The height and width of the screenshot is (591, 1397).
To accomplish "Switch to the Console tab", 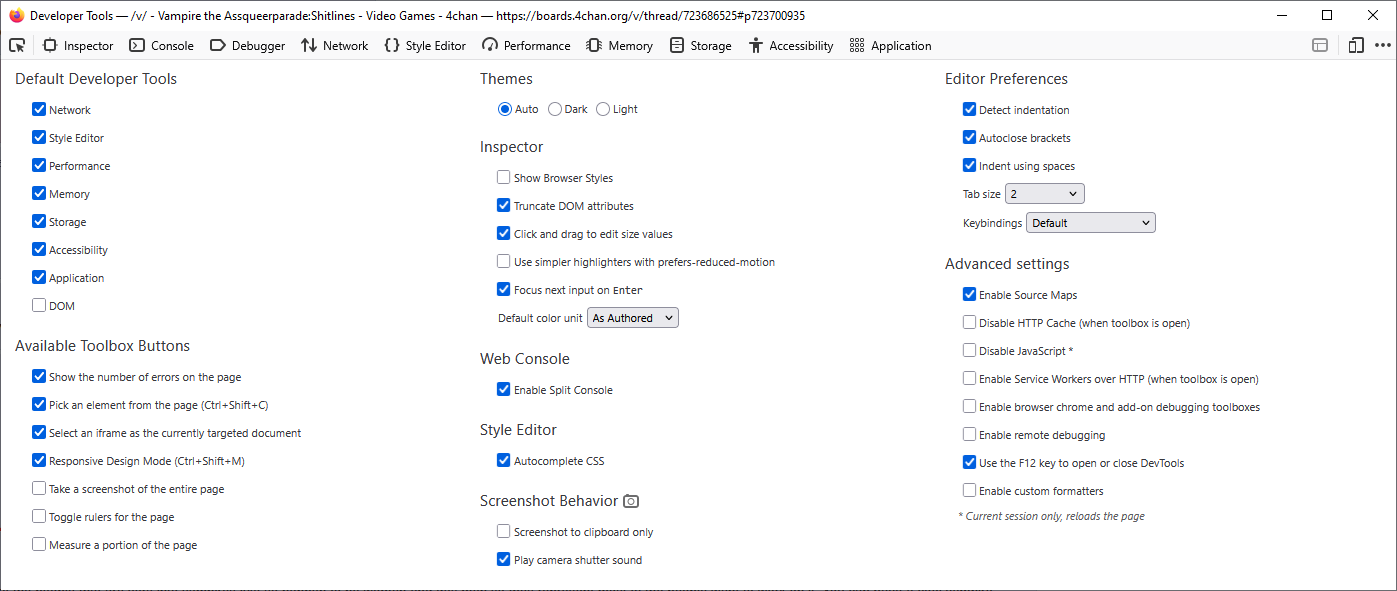I will [161, 45].
